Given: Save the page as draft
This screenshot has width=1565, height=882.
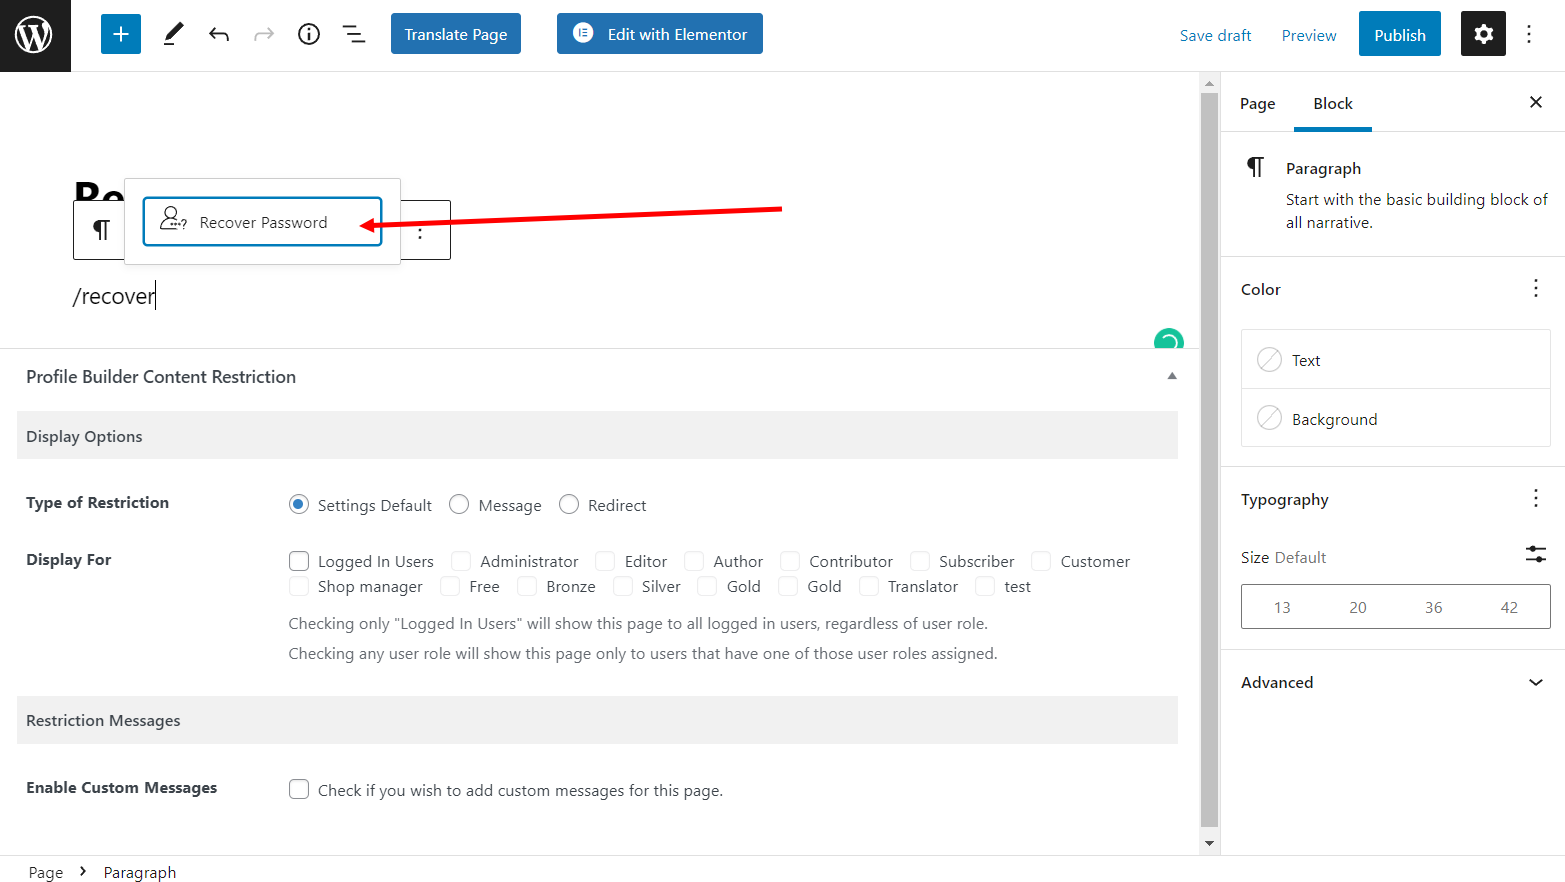Looking at the screenshot, I should pyautogui.click(x=1215, y=35).
